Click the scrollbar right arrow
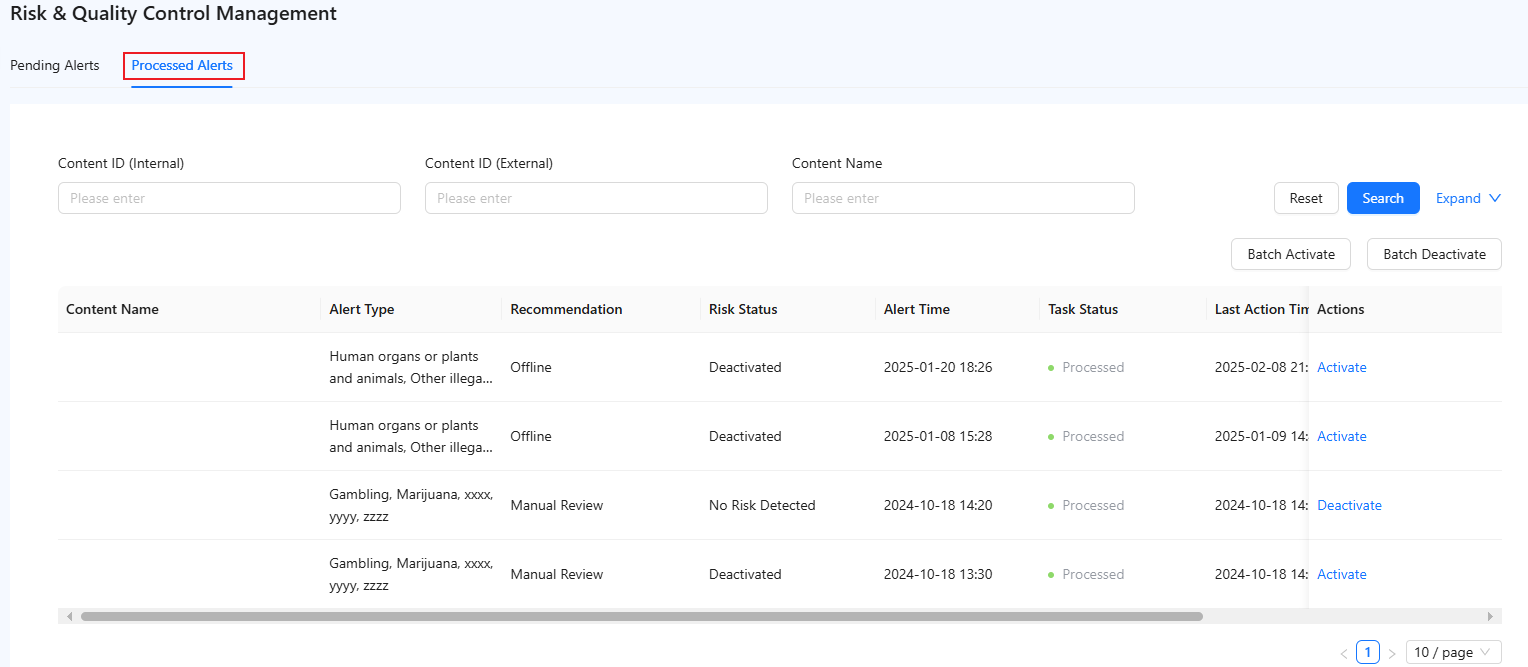This screenshot has width=1528, height=667. (1490, 616)
